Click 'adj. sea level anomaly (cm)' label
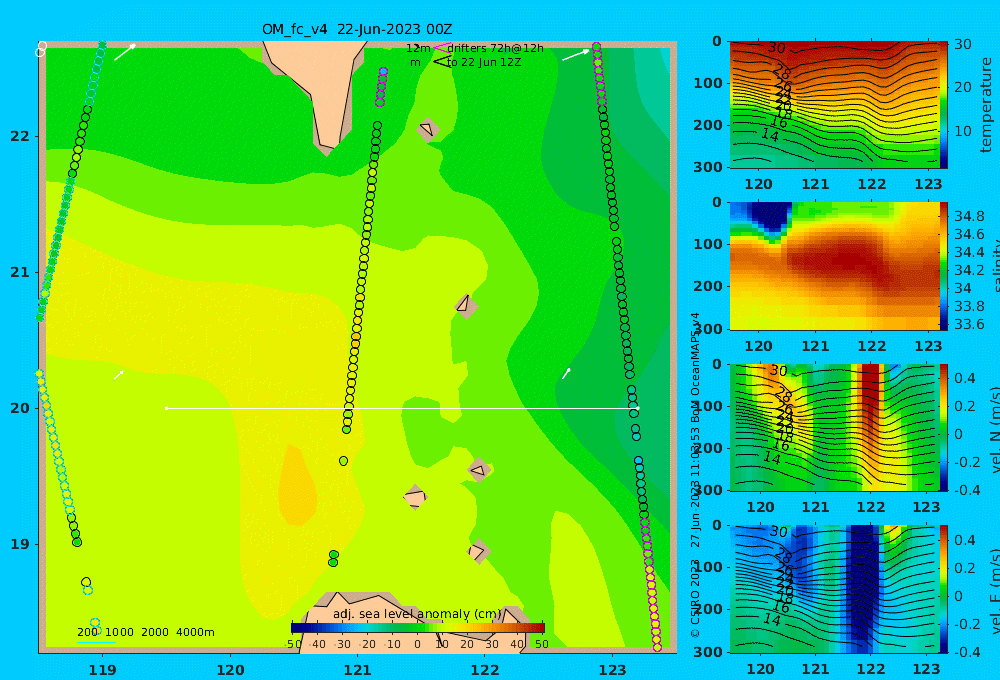 click(x=417, y=614)
